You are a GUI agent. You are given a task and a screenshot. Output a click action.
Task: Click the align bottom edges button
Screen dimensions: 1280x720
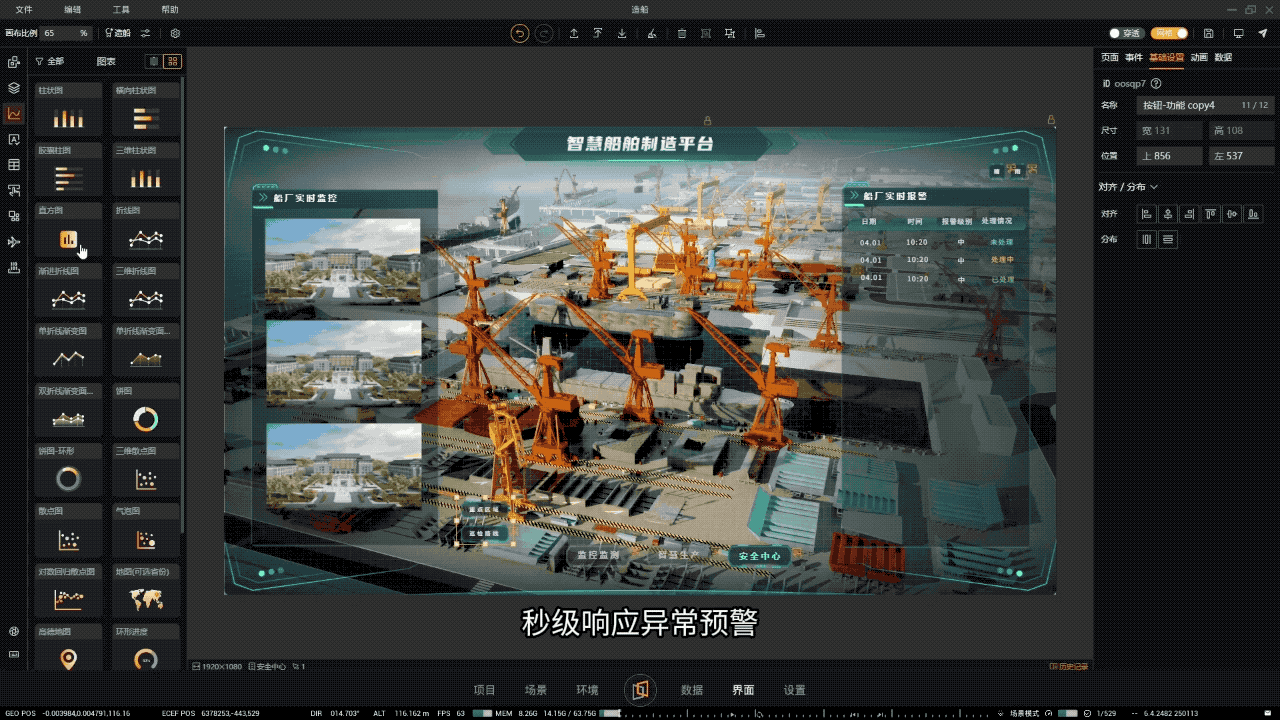[1253, 213]
